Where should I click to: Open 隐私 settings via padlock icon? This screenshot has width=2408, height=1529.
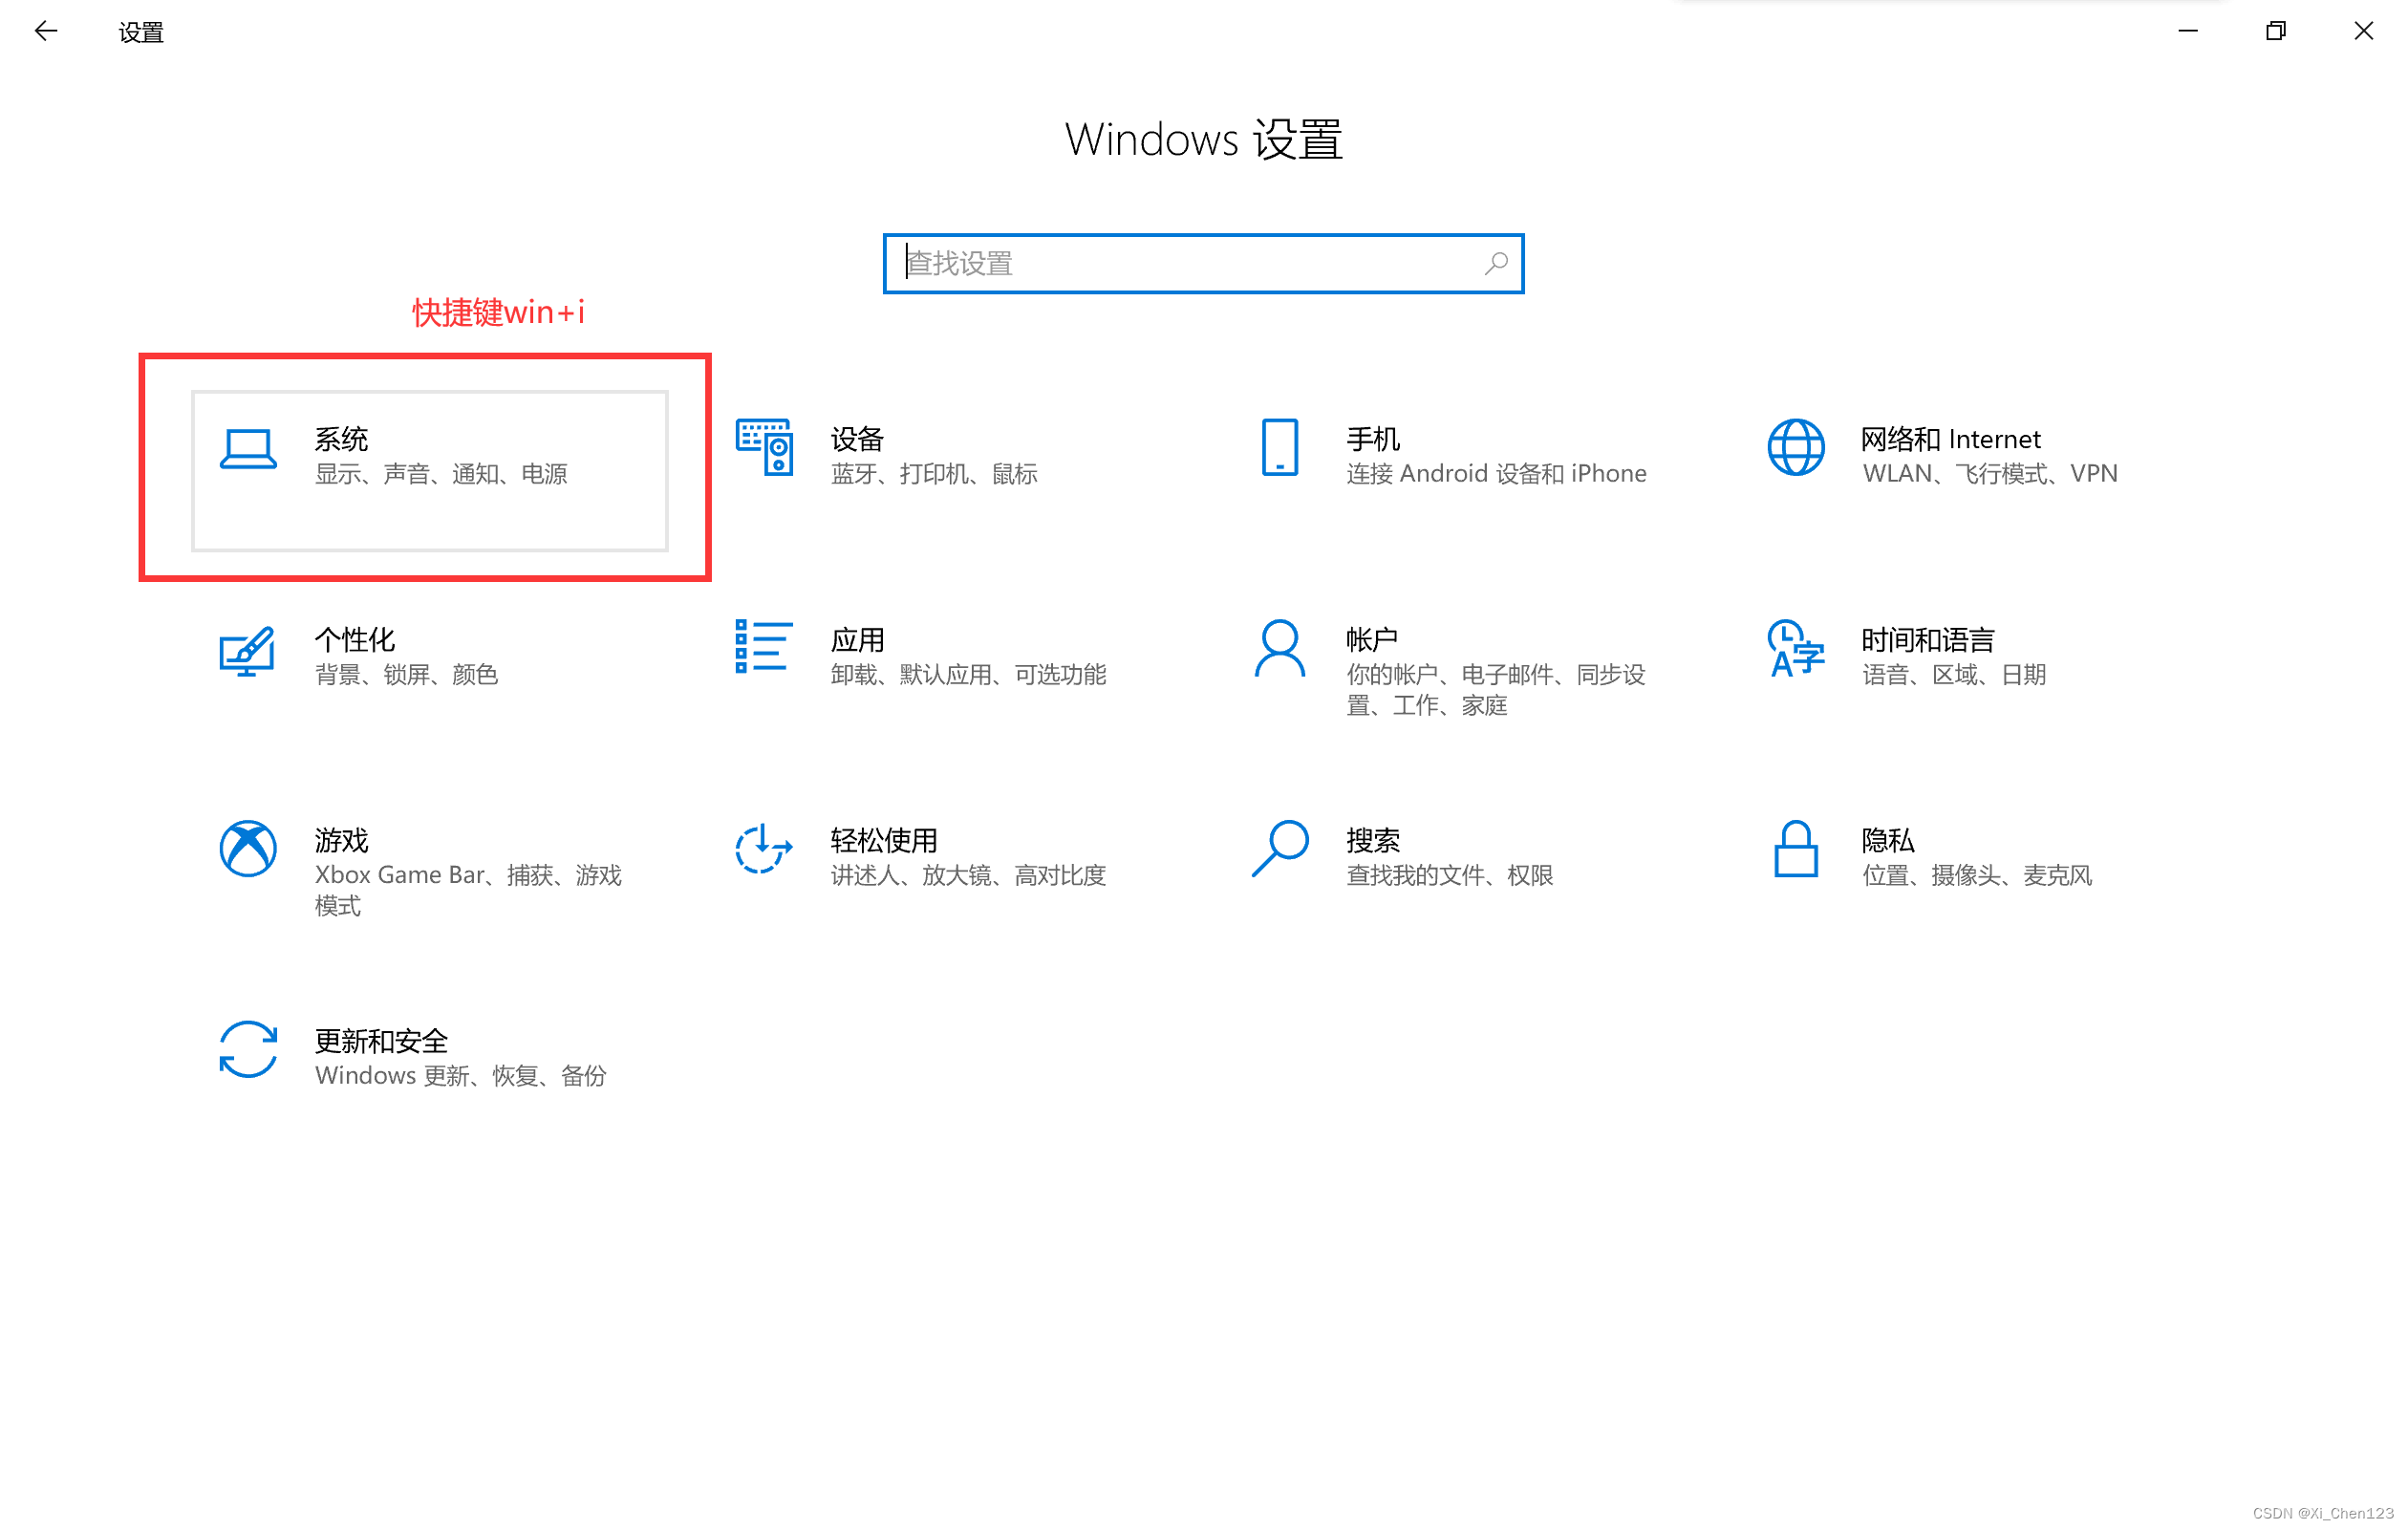point(1796,849)
